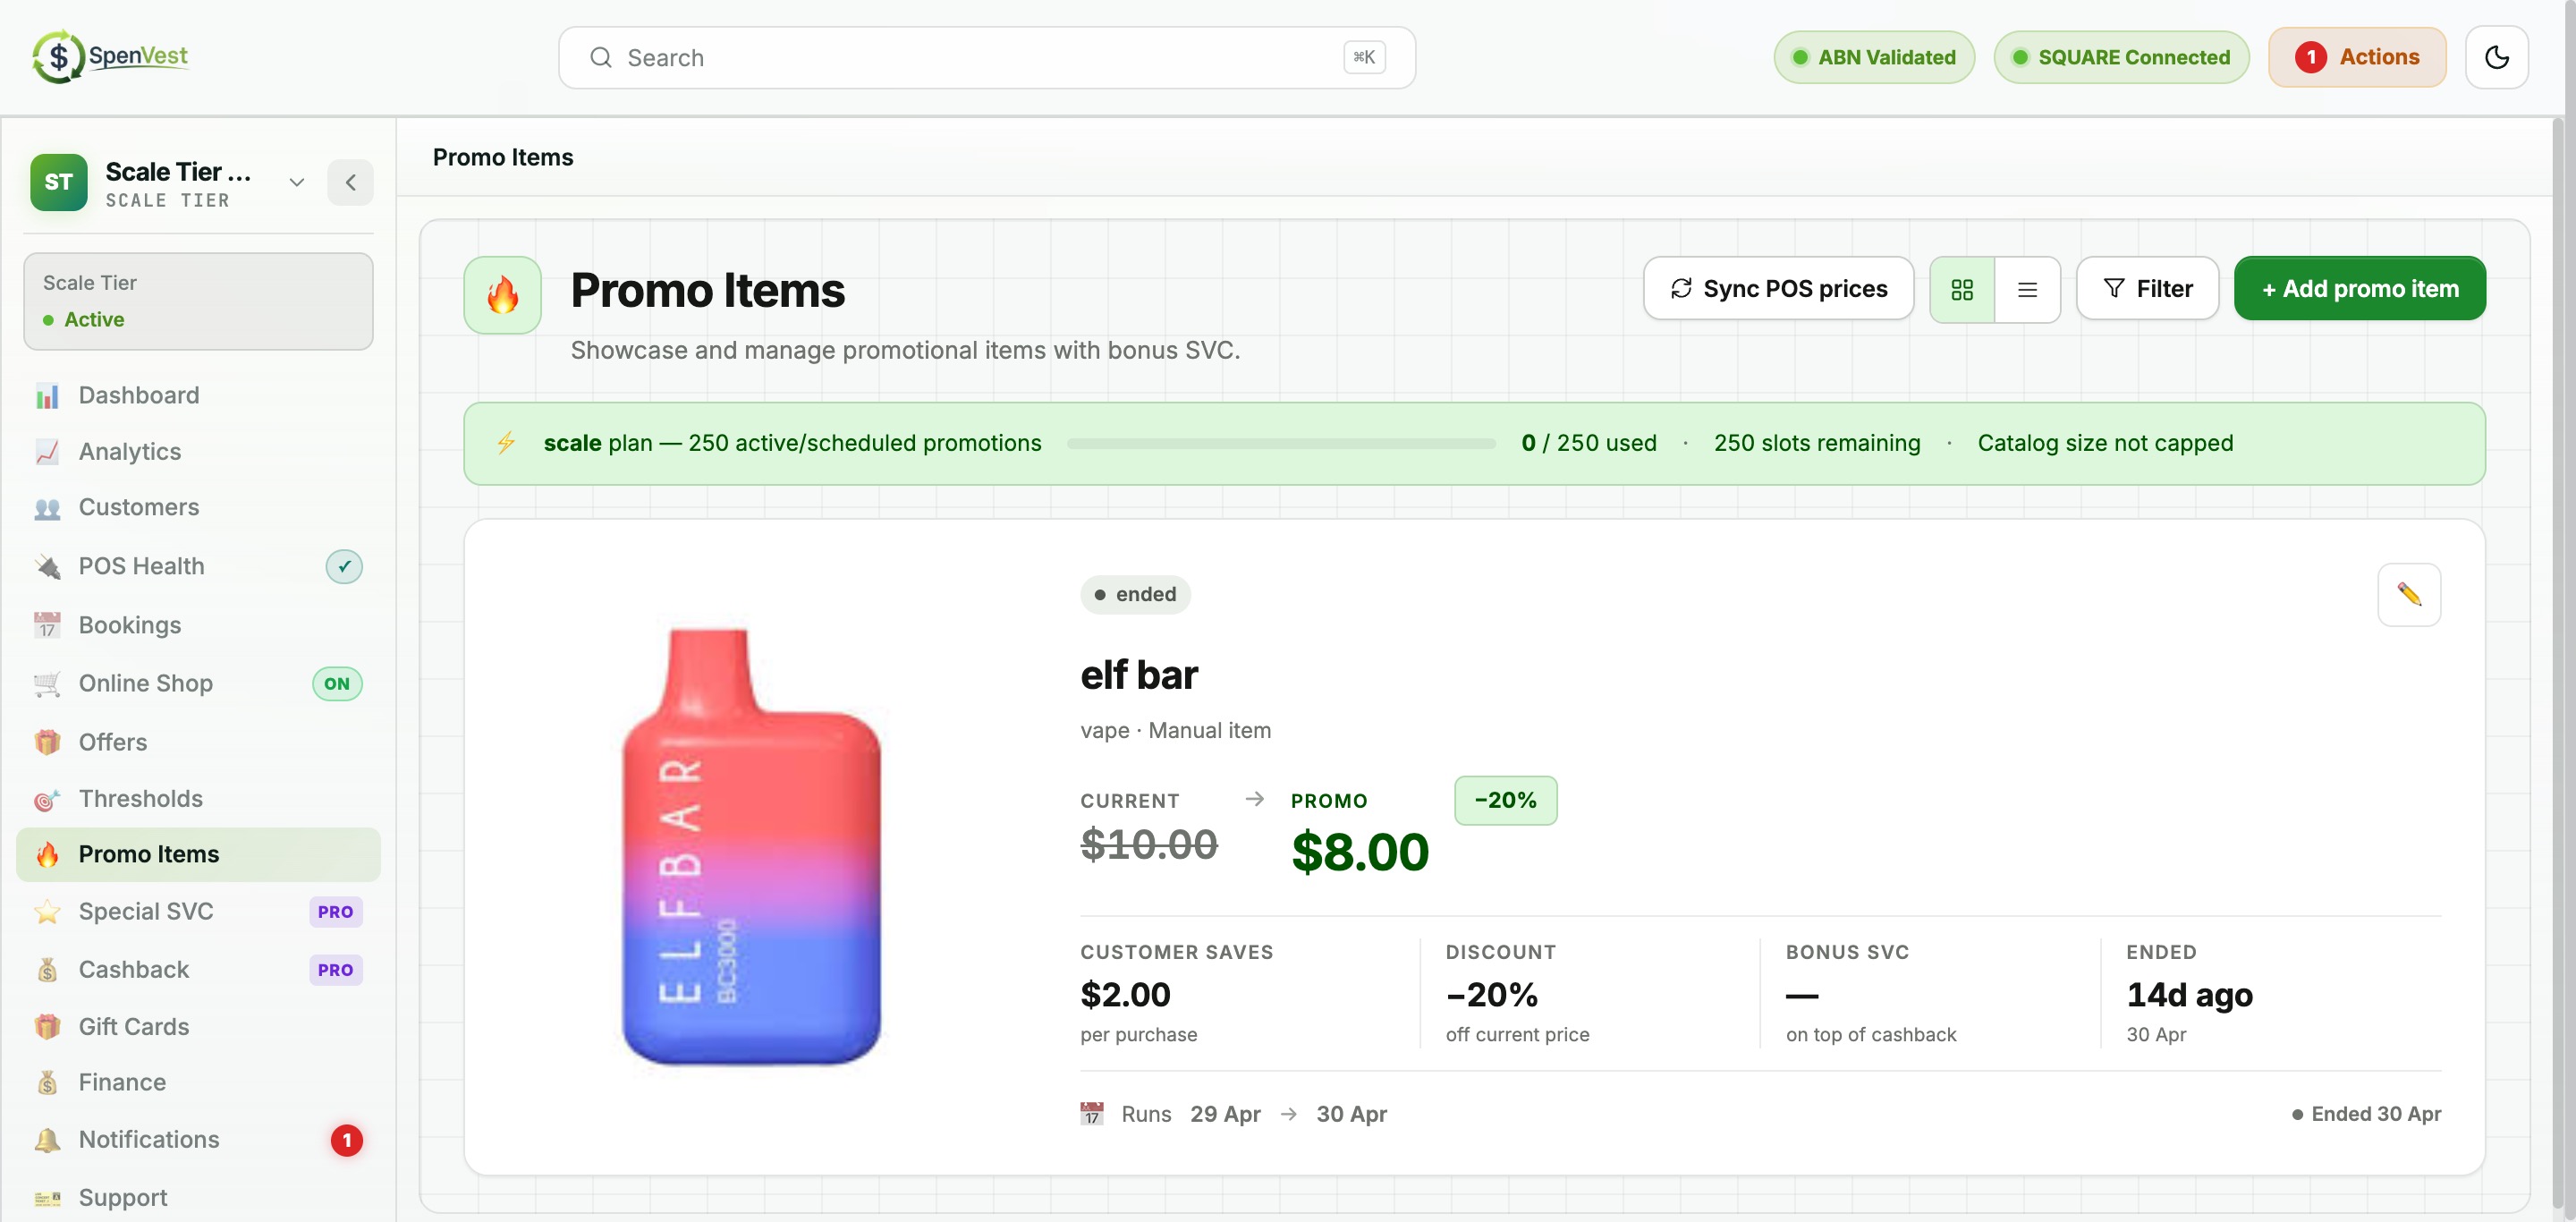Screen dimensions: 2576x1222
Task: Click the Gift Cards icon
Action: pos(47,1027)
